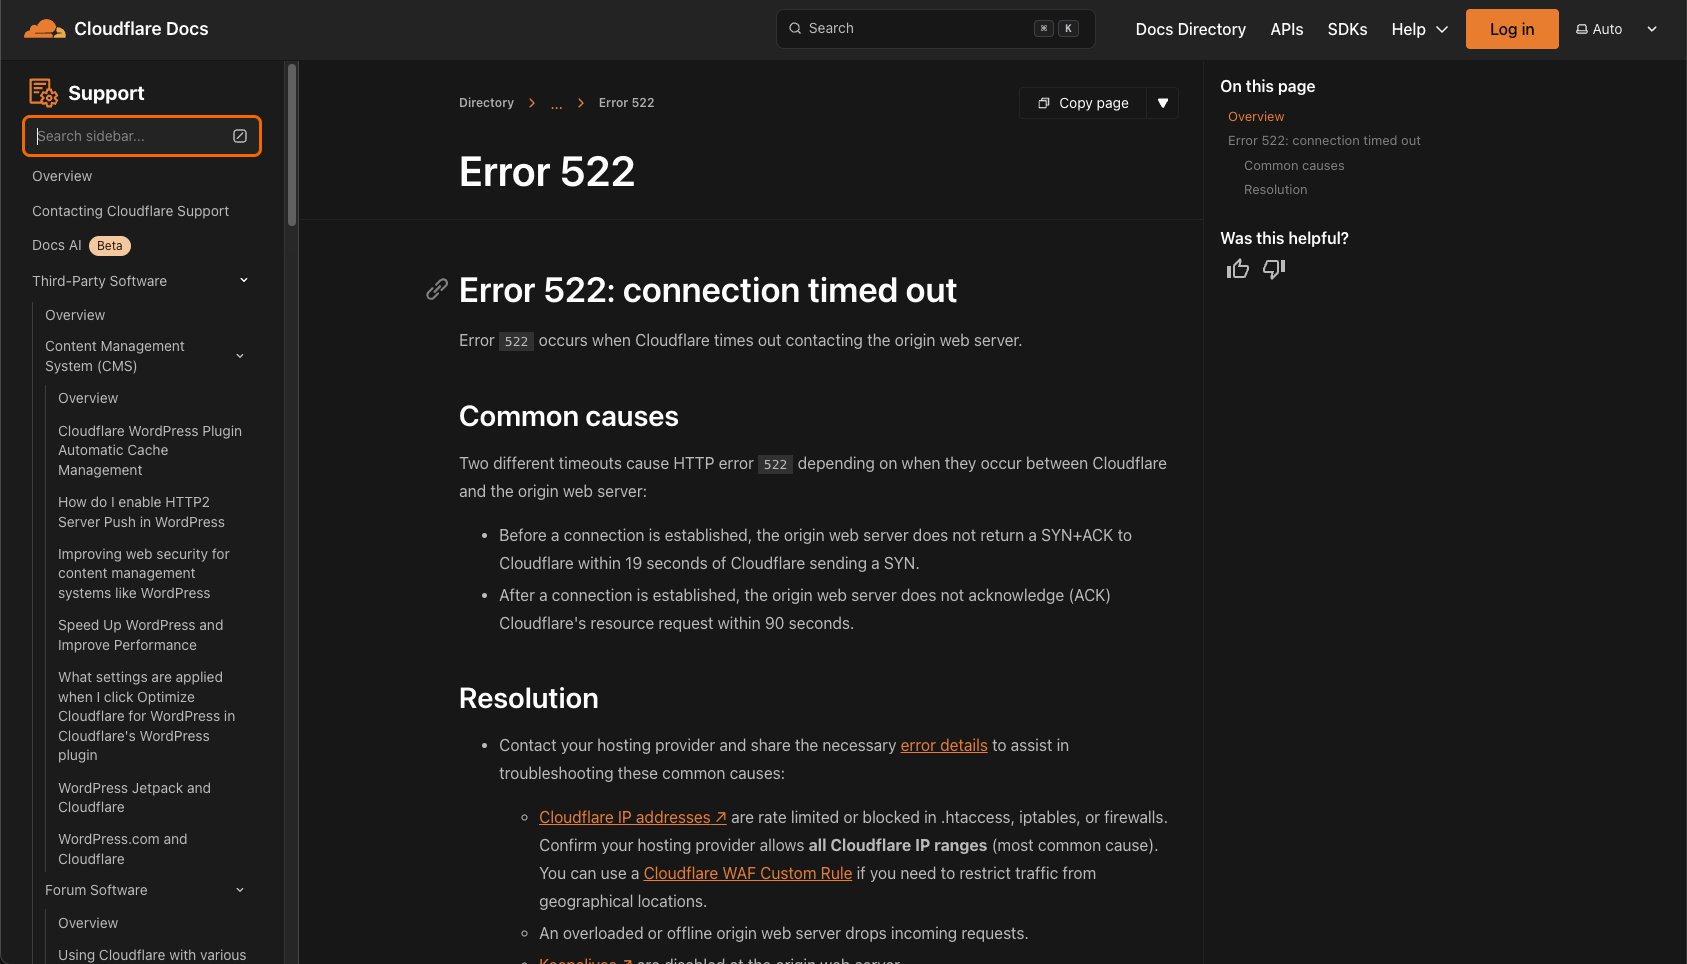Expand the Help menu
This screenshot has height=964, width=1687.
coord(1419,29)
